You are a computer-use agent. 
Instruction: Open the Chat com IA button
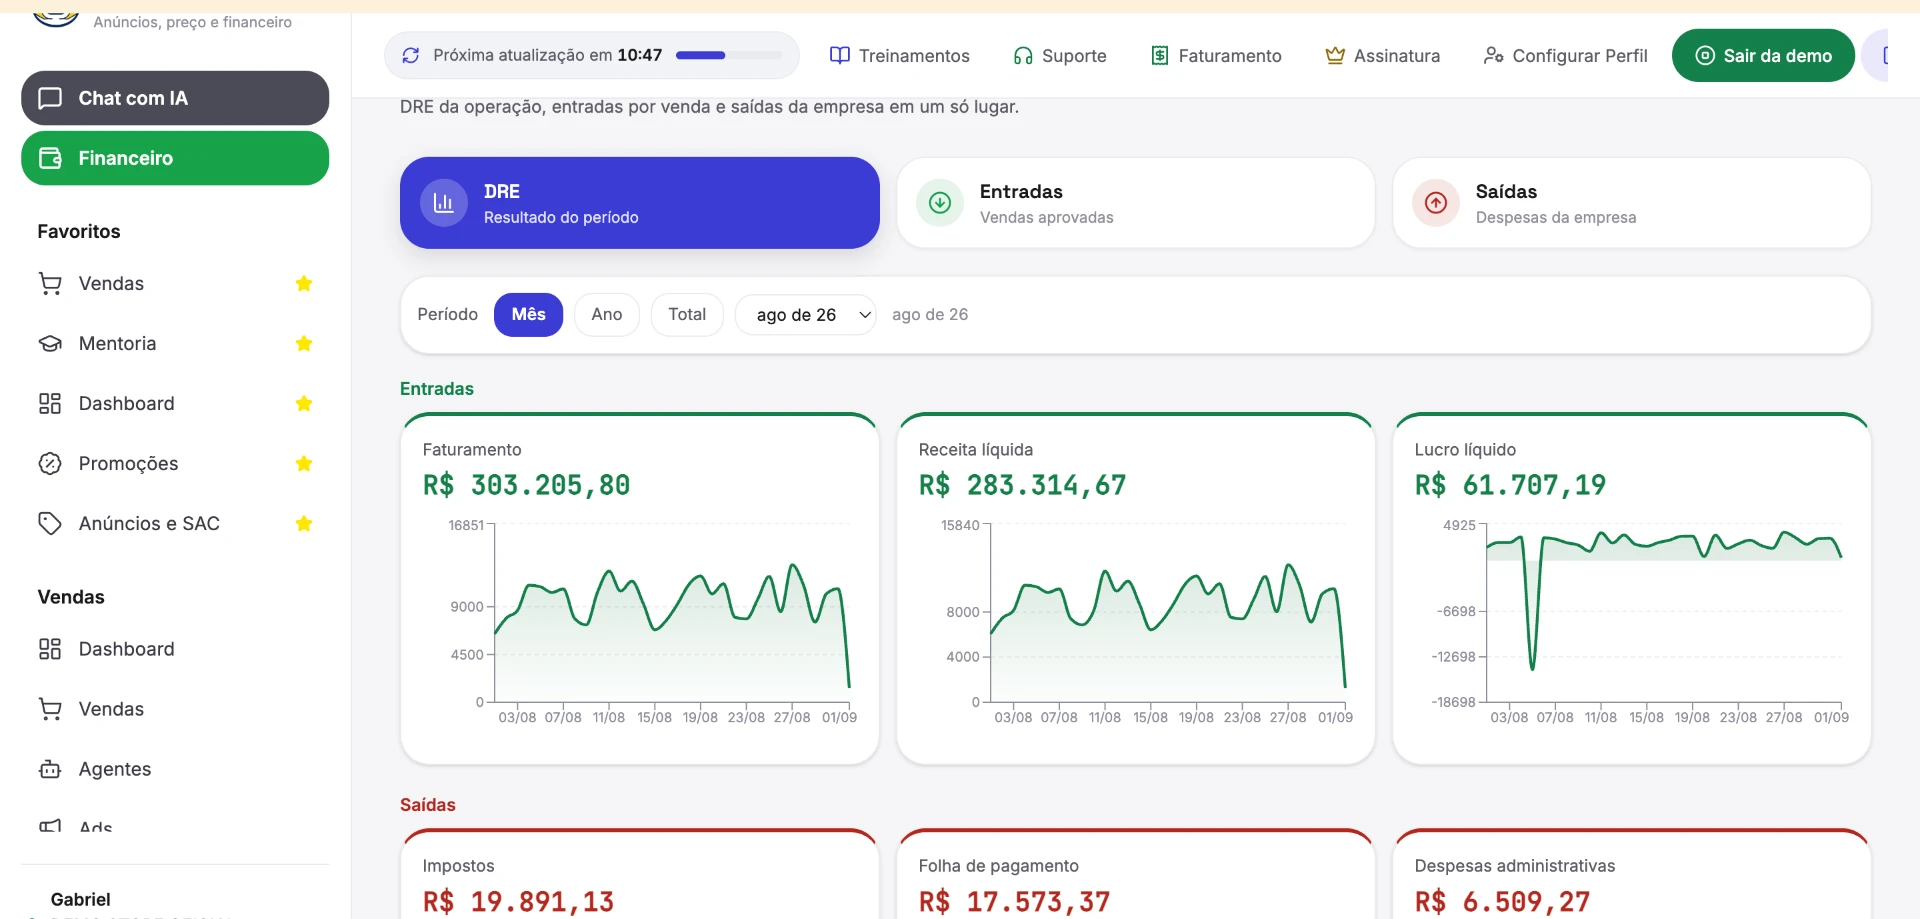click(175, 98)
